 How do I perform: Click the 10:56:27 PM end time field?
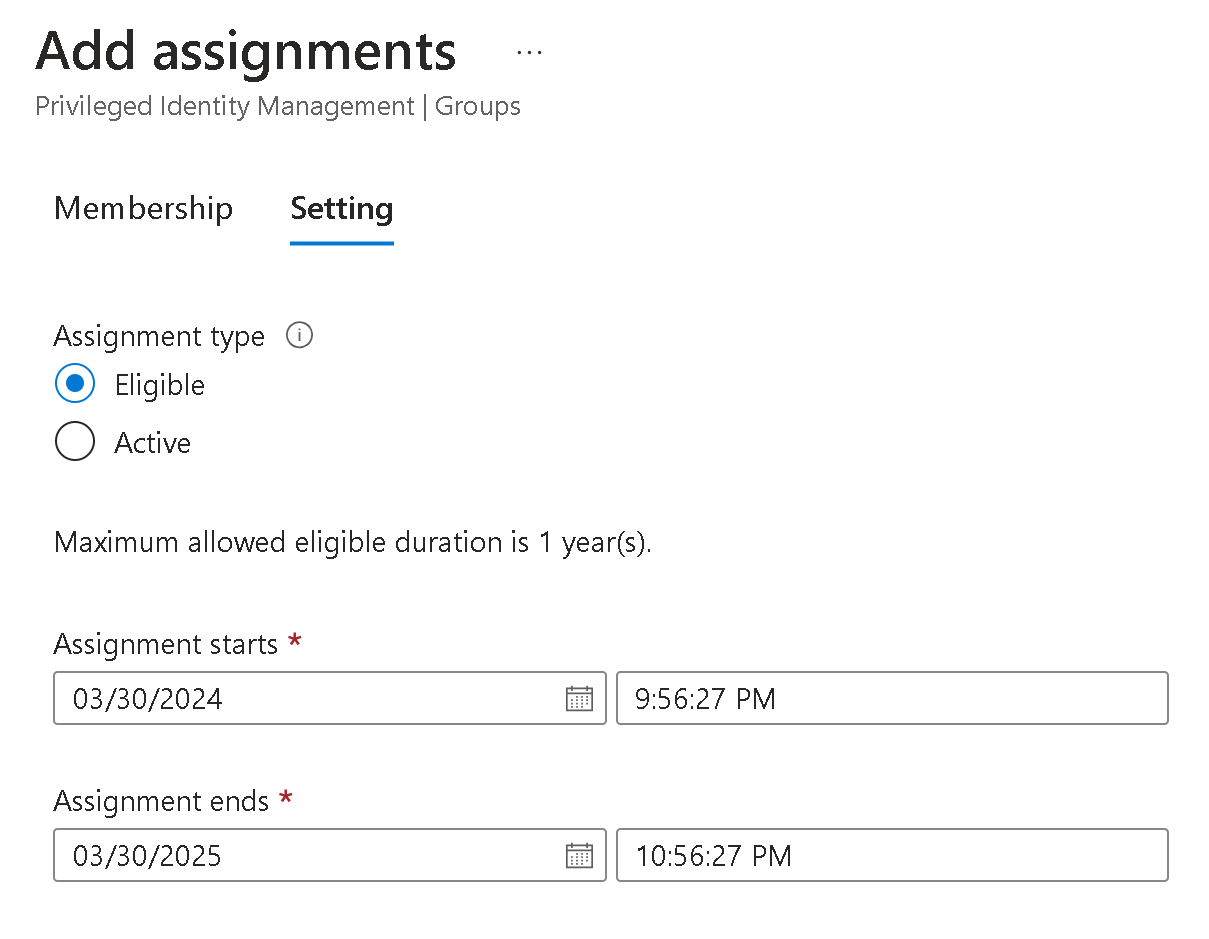click(890, 855)
